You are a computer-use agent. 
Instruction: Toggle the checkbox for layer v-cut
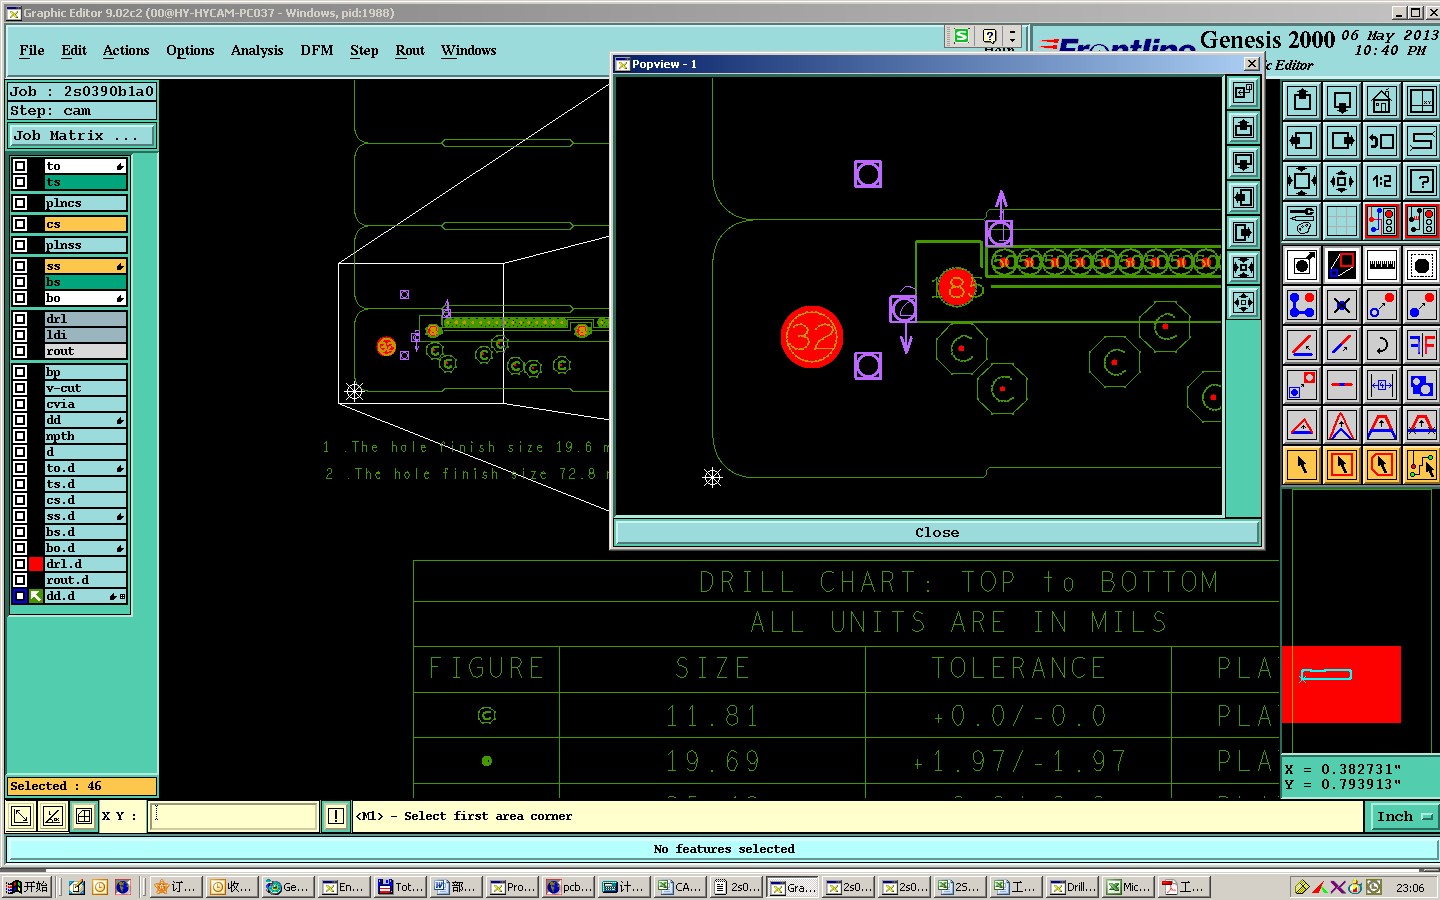pos(20,388)
